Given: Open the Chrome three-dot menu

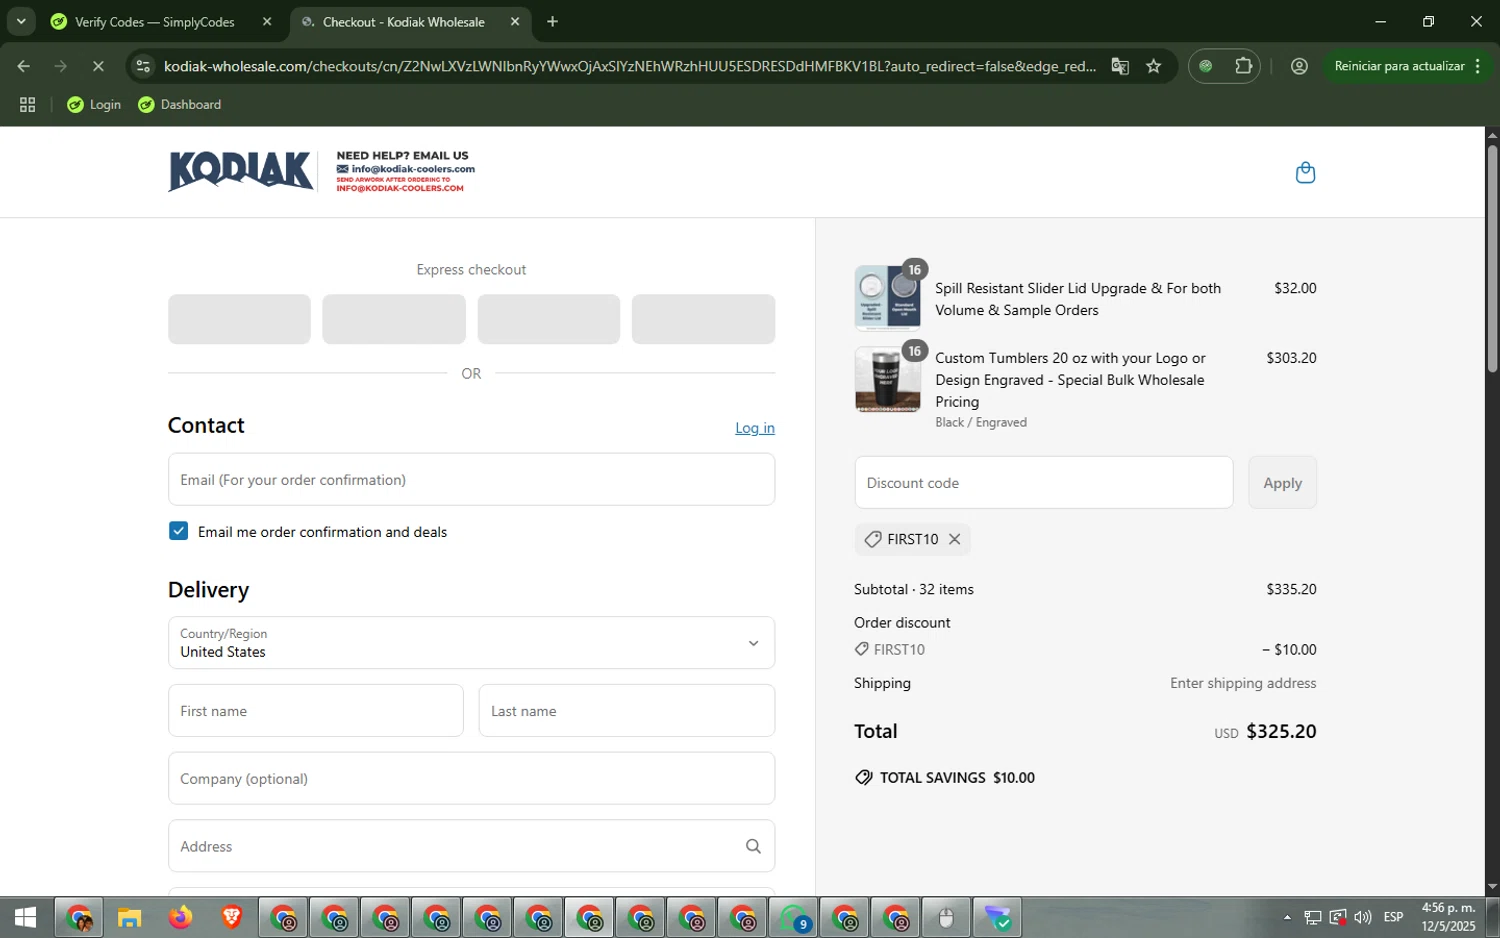Looking at the screenshot, I should [1478, 66].
